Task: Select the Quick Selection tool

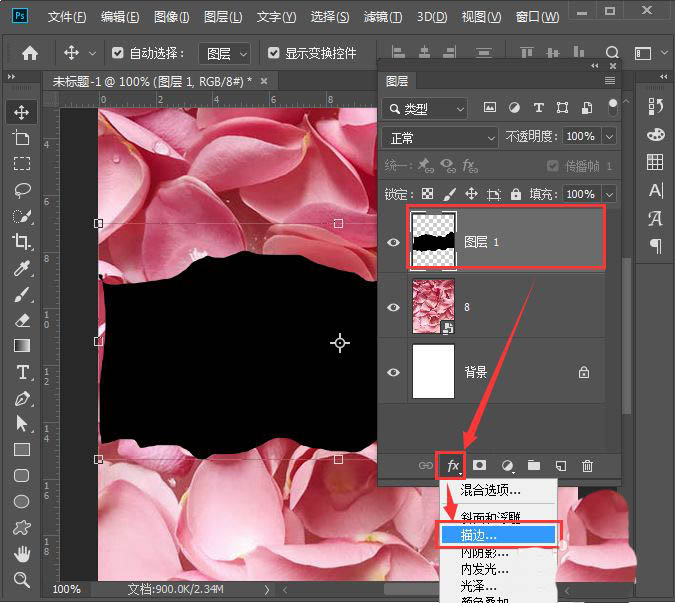Action: (21, 216)
